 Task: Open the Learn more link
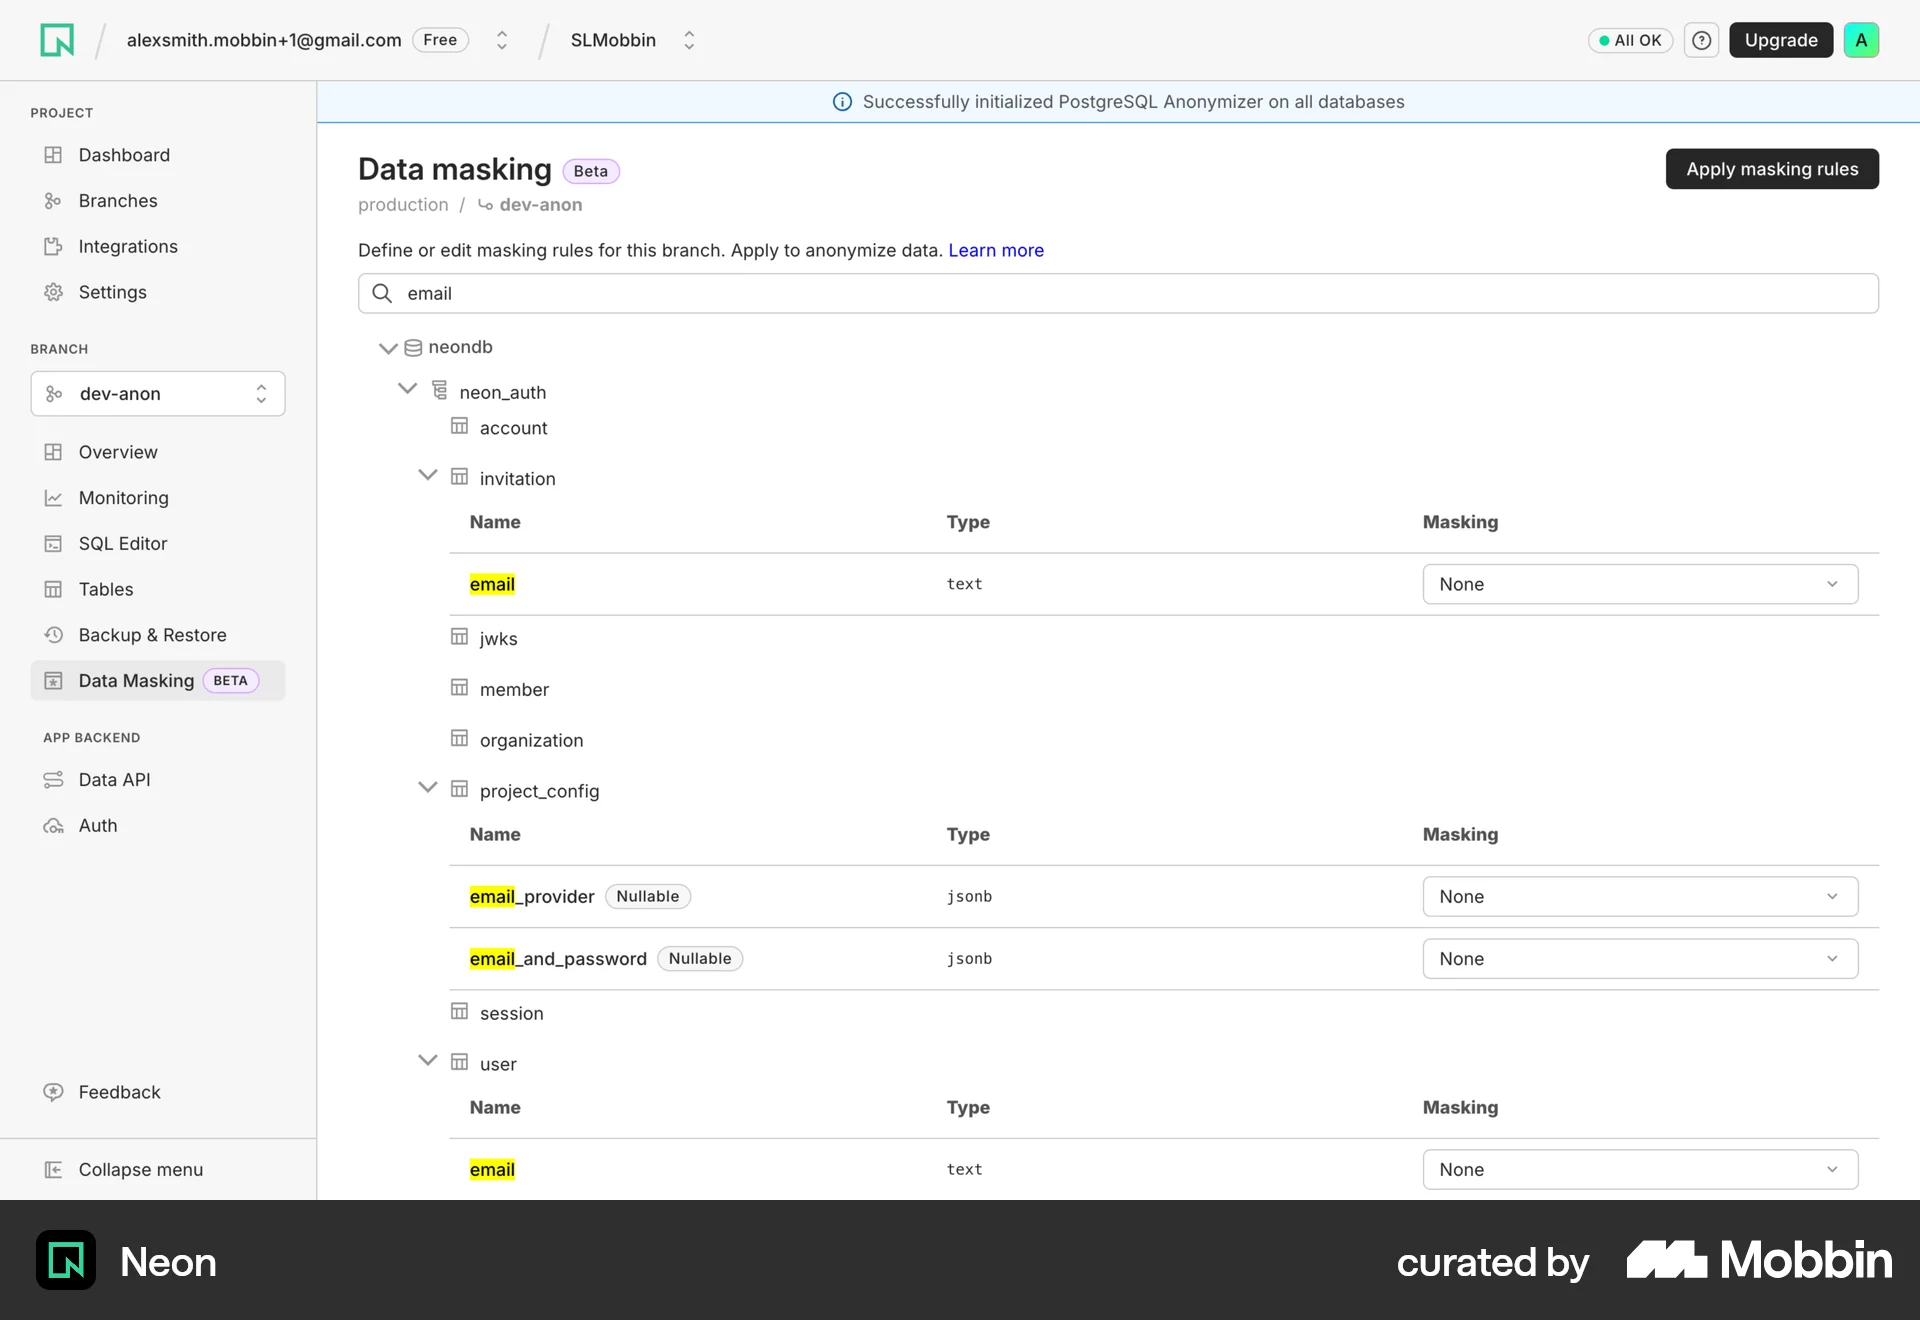pos(996,250)
